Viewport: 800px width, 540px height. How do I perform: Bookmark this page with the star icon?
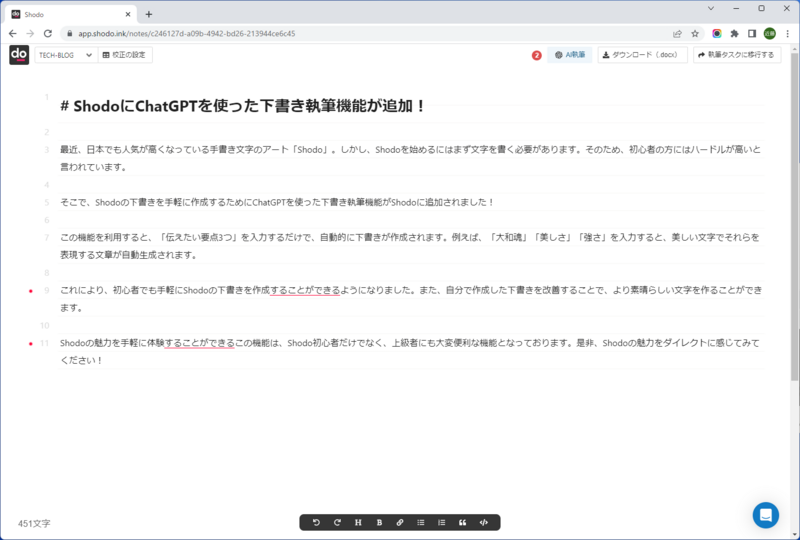coord(695,34)
